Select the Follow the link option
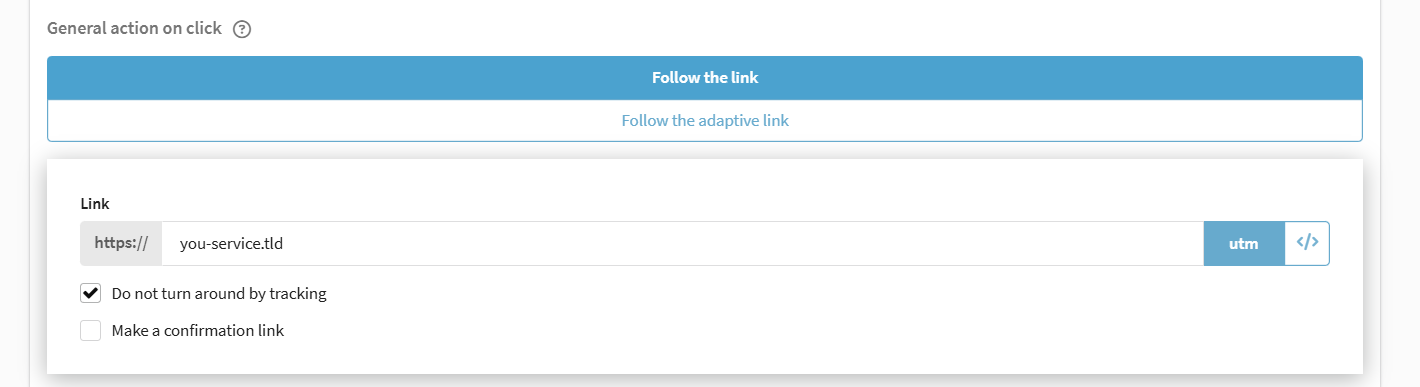The width and height of the screenshot is (1420, 387). point(705,78)
